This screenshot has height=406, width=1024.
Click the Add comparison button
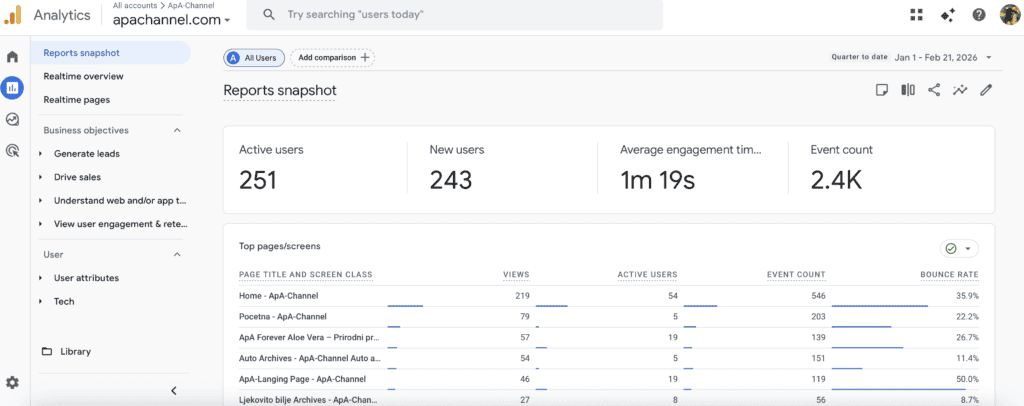(332, 57)
